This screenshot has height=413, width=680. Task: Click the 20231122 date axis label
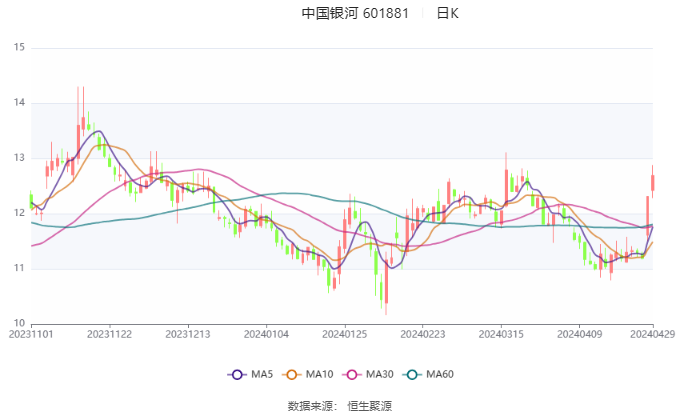click(x=109, y=334)
